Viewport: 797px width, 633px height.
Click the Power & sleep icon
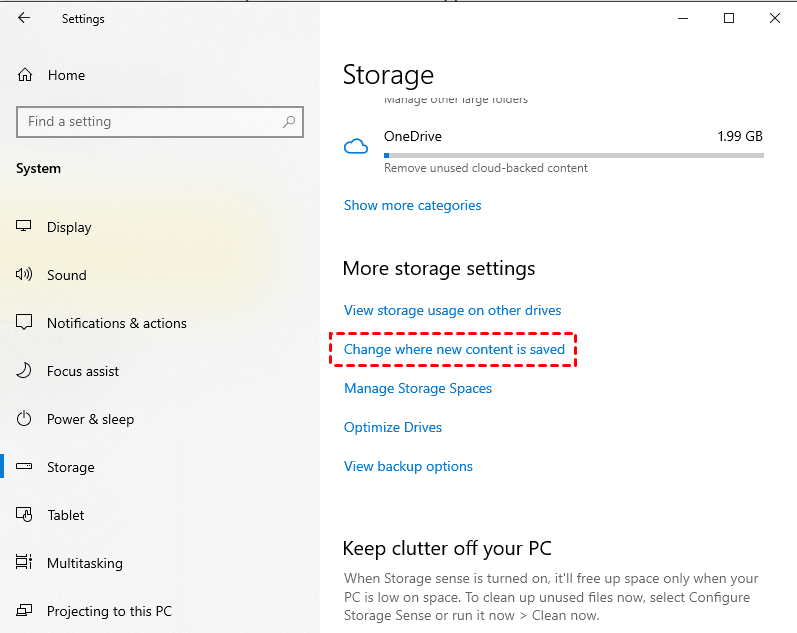tap(25, 419)
